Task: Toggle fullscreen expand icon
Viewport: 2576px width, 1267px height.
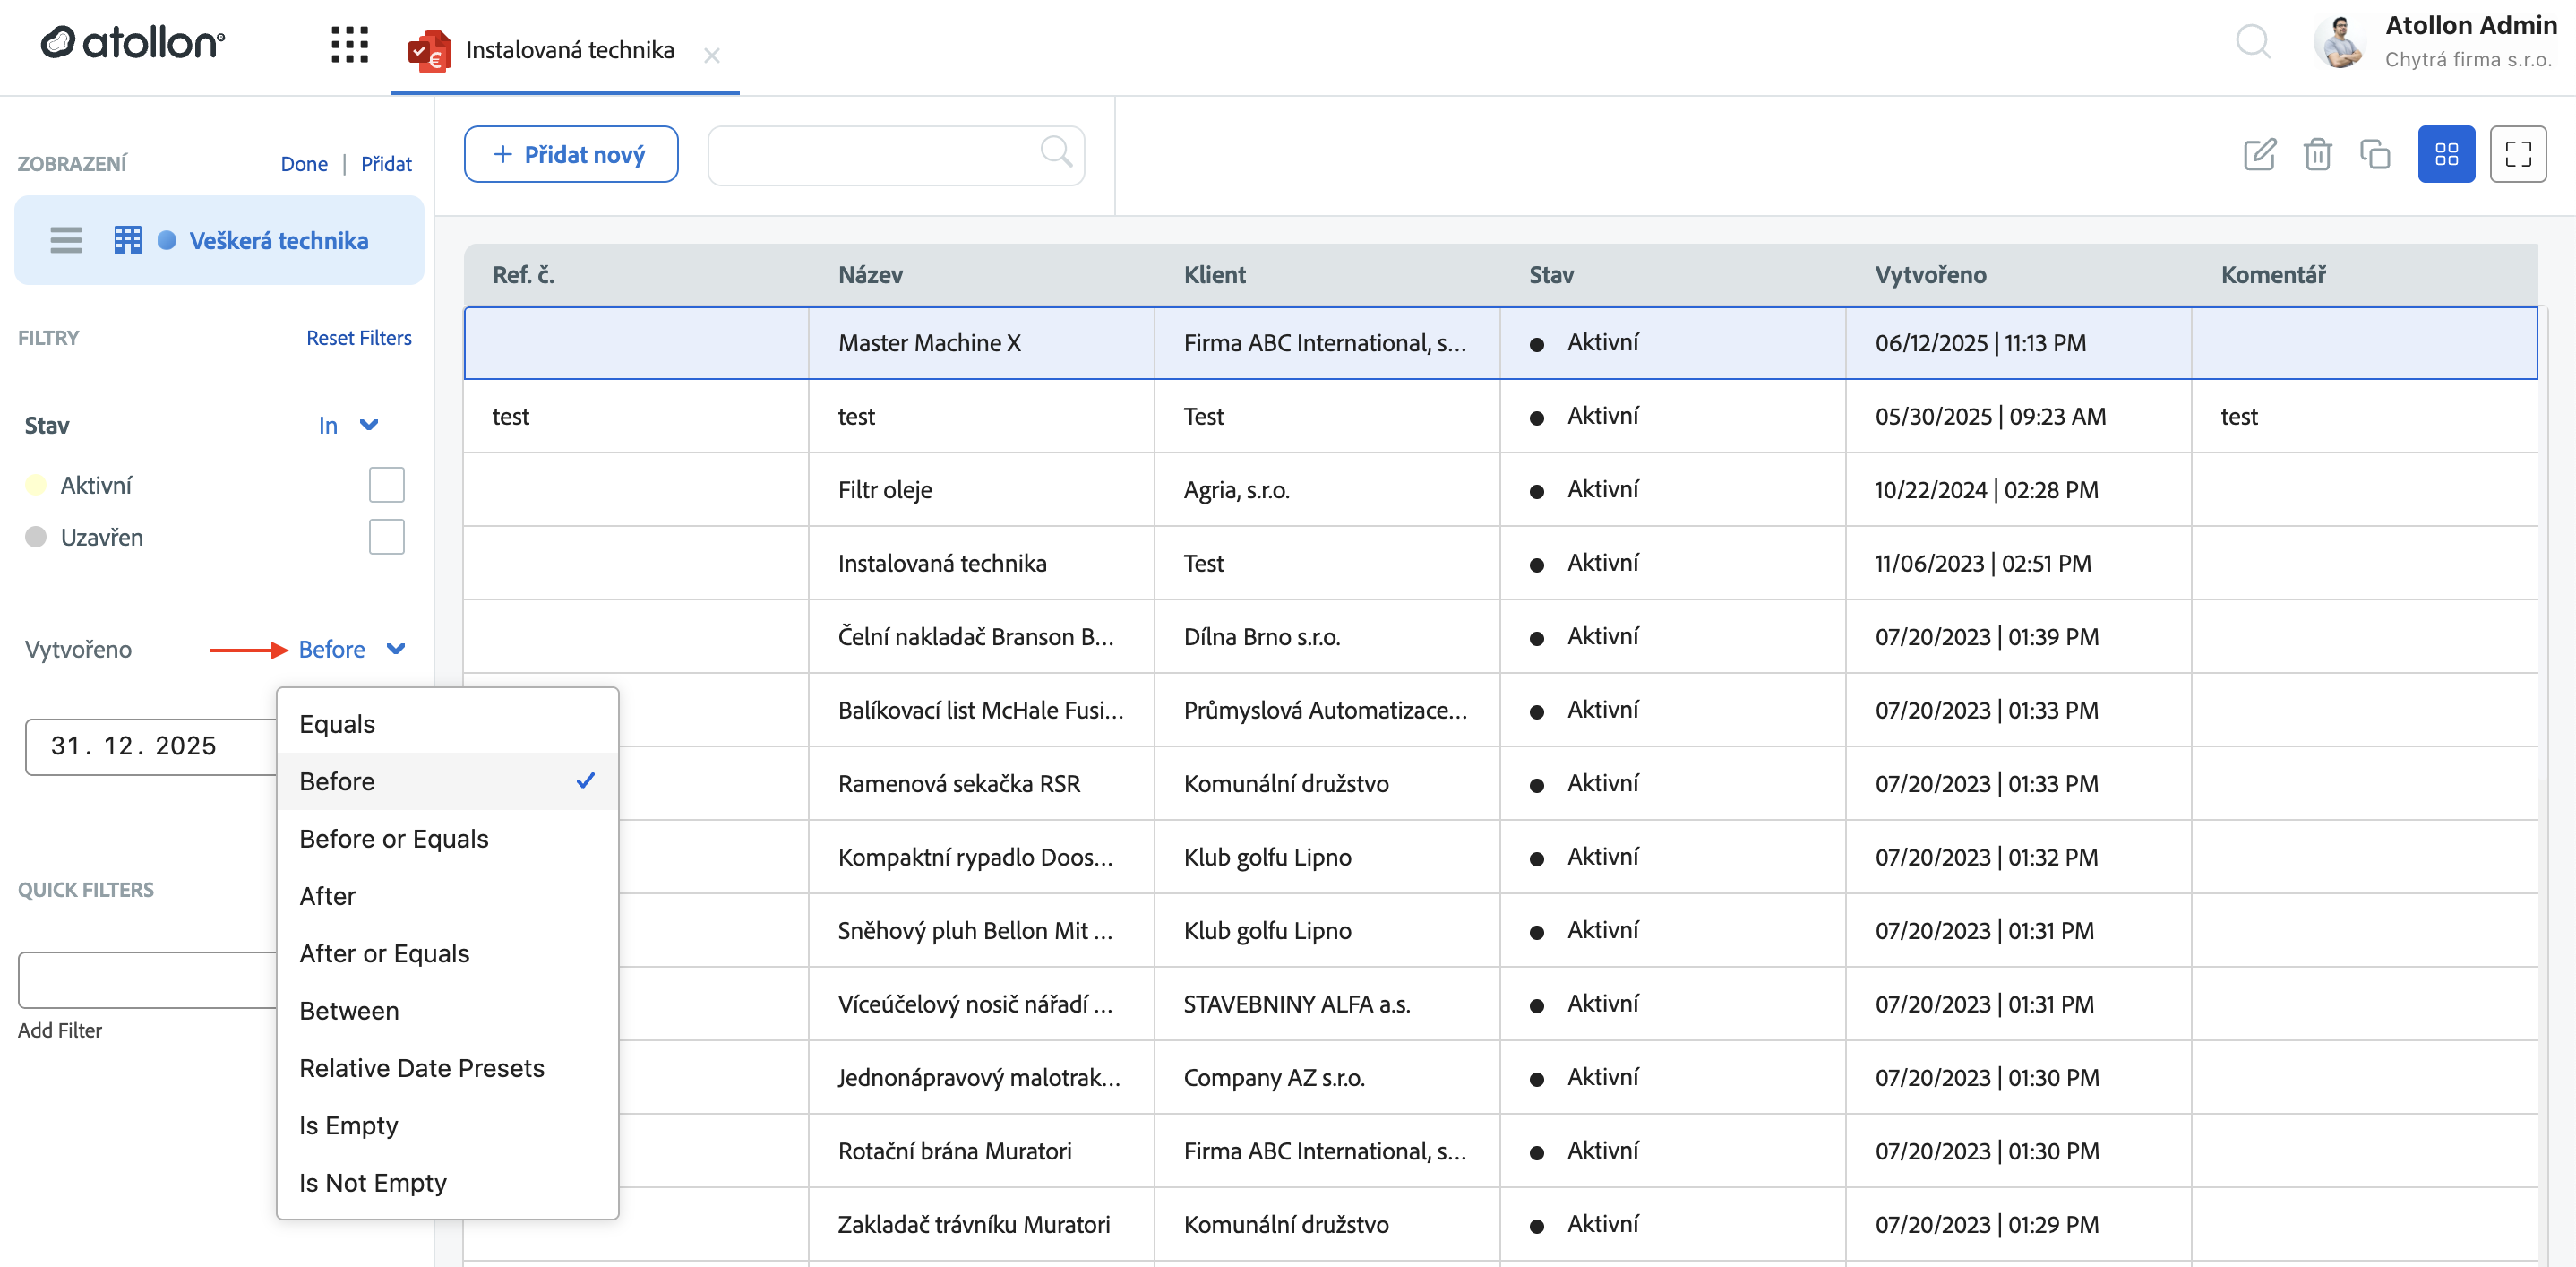Action: tap(2517, 154)
